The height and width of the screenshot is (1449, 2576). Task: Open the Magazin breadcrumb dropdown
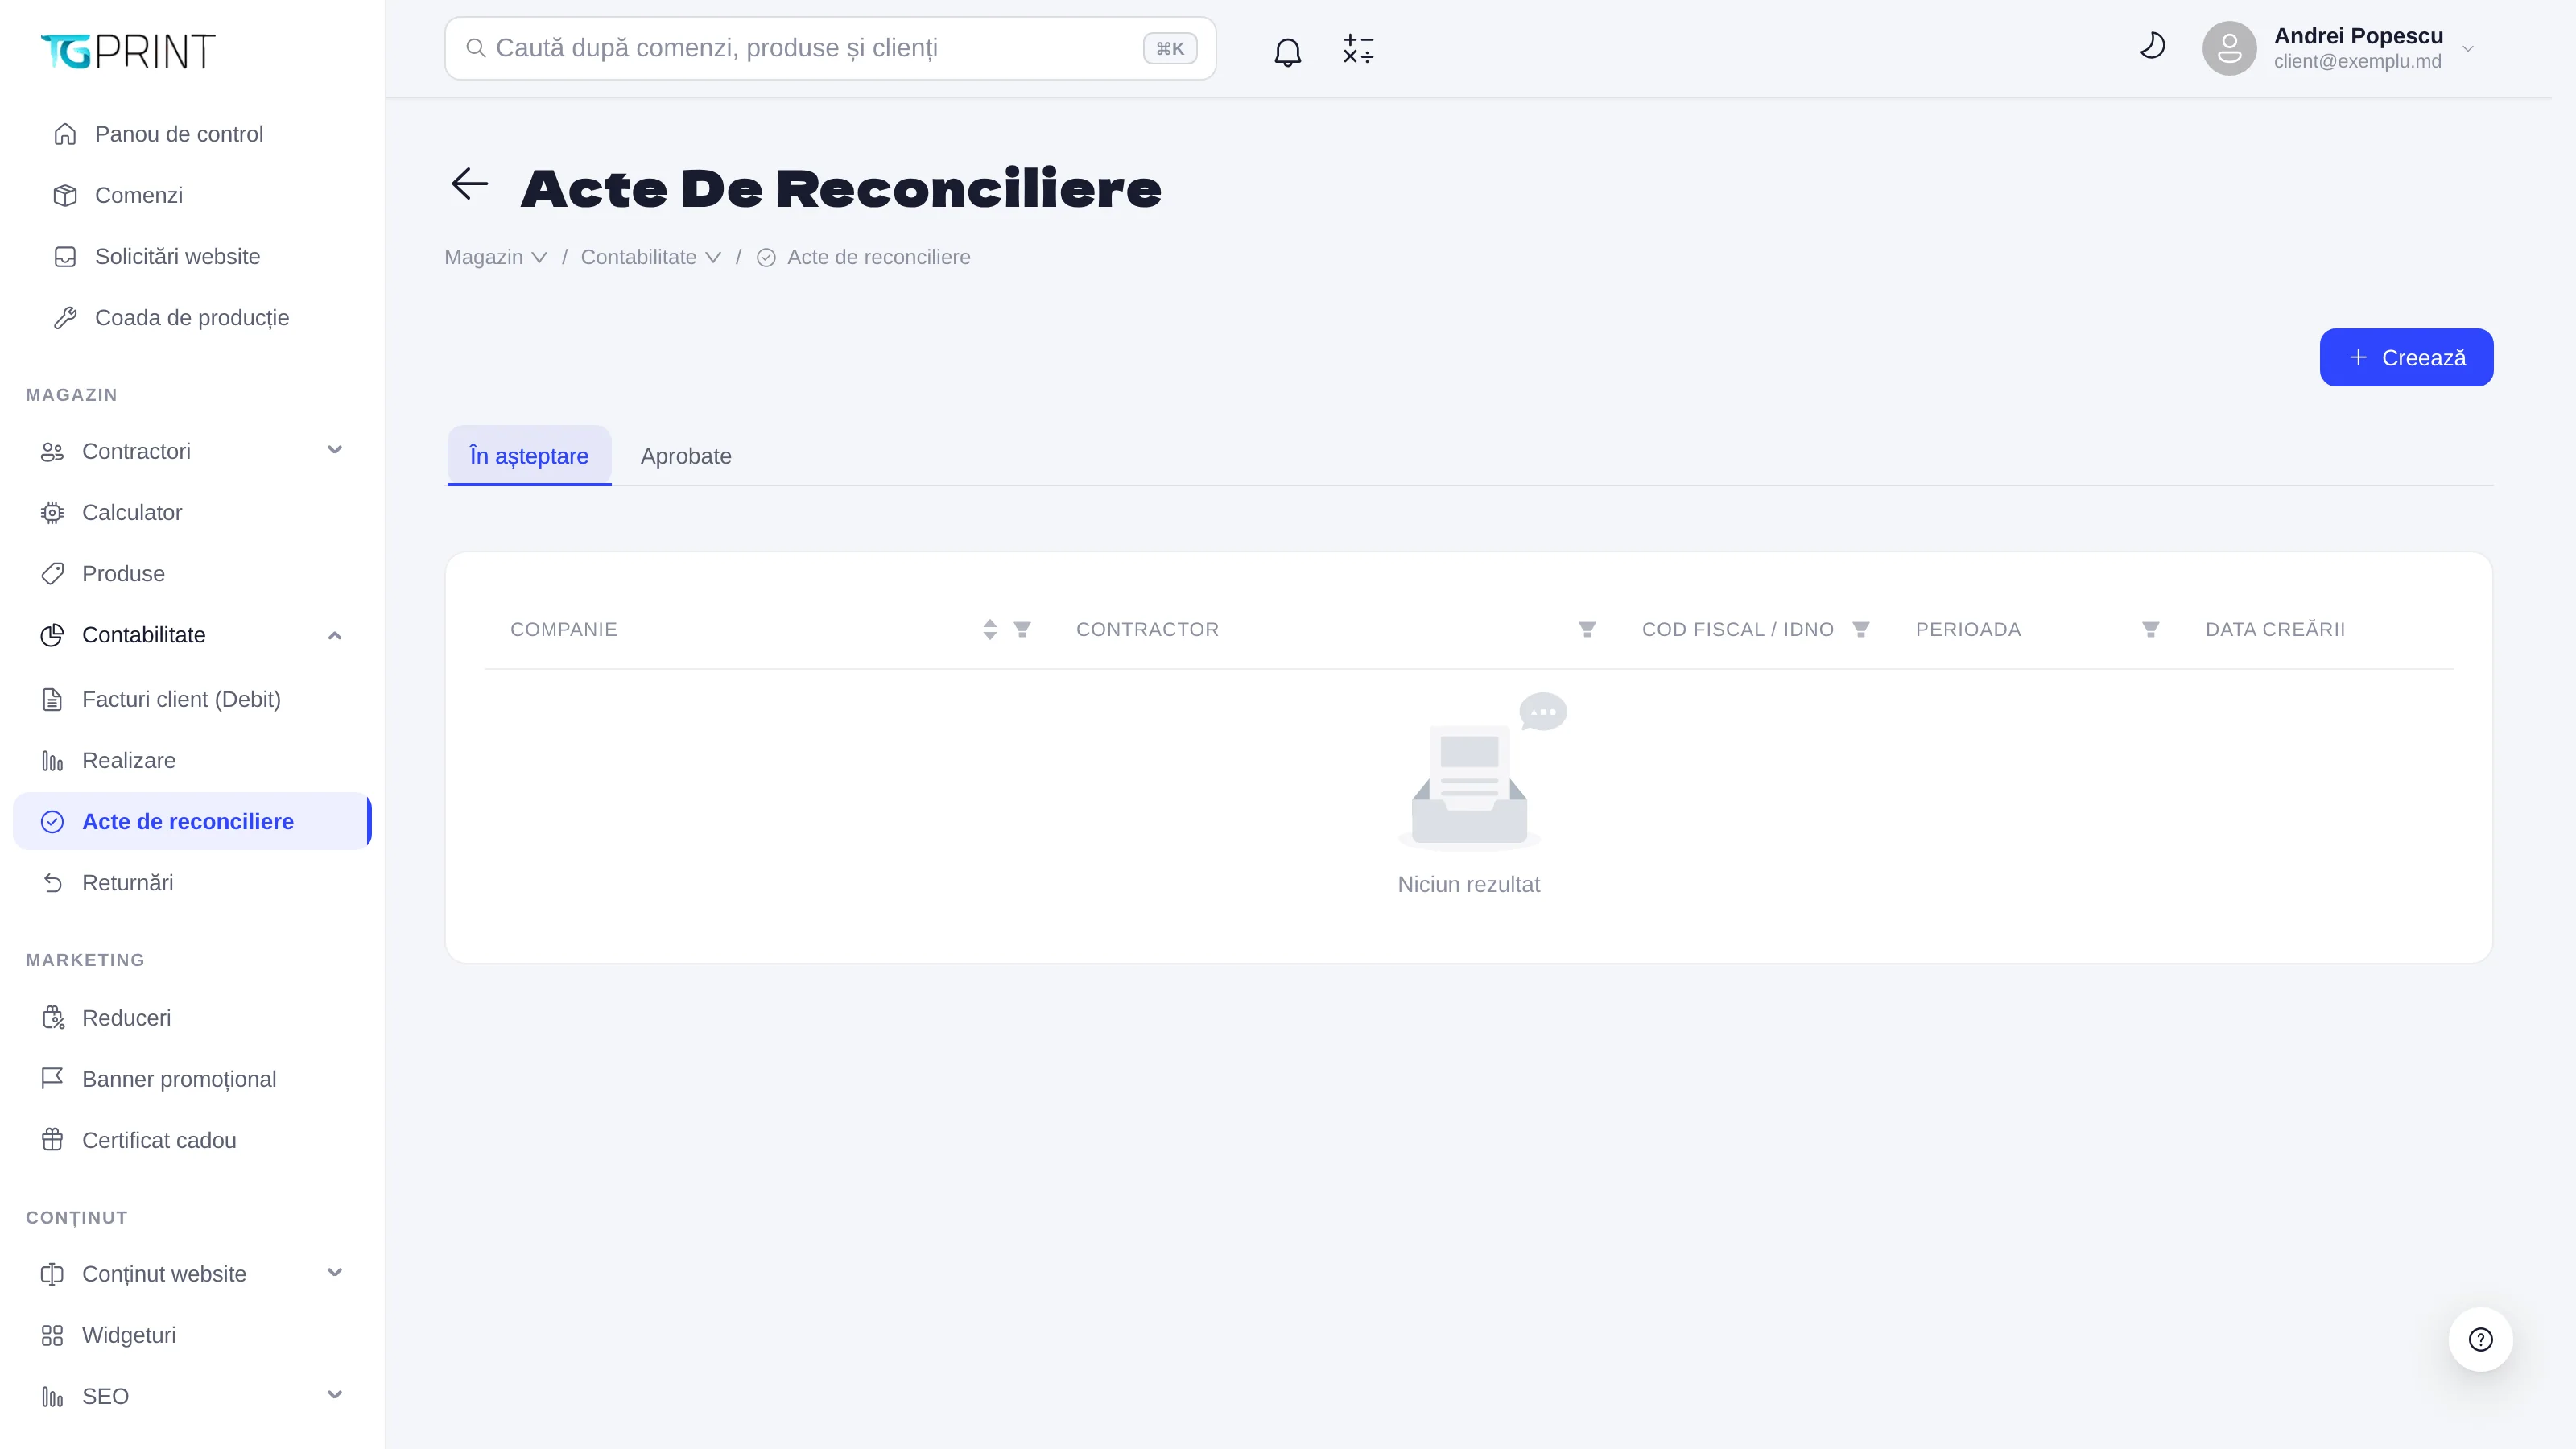point(496,257)
